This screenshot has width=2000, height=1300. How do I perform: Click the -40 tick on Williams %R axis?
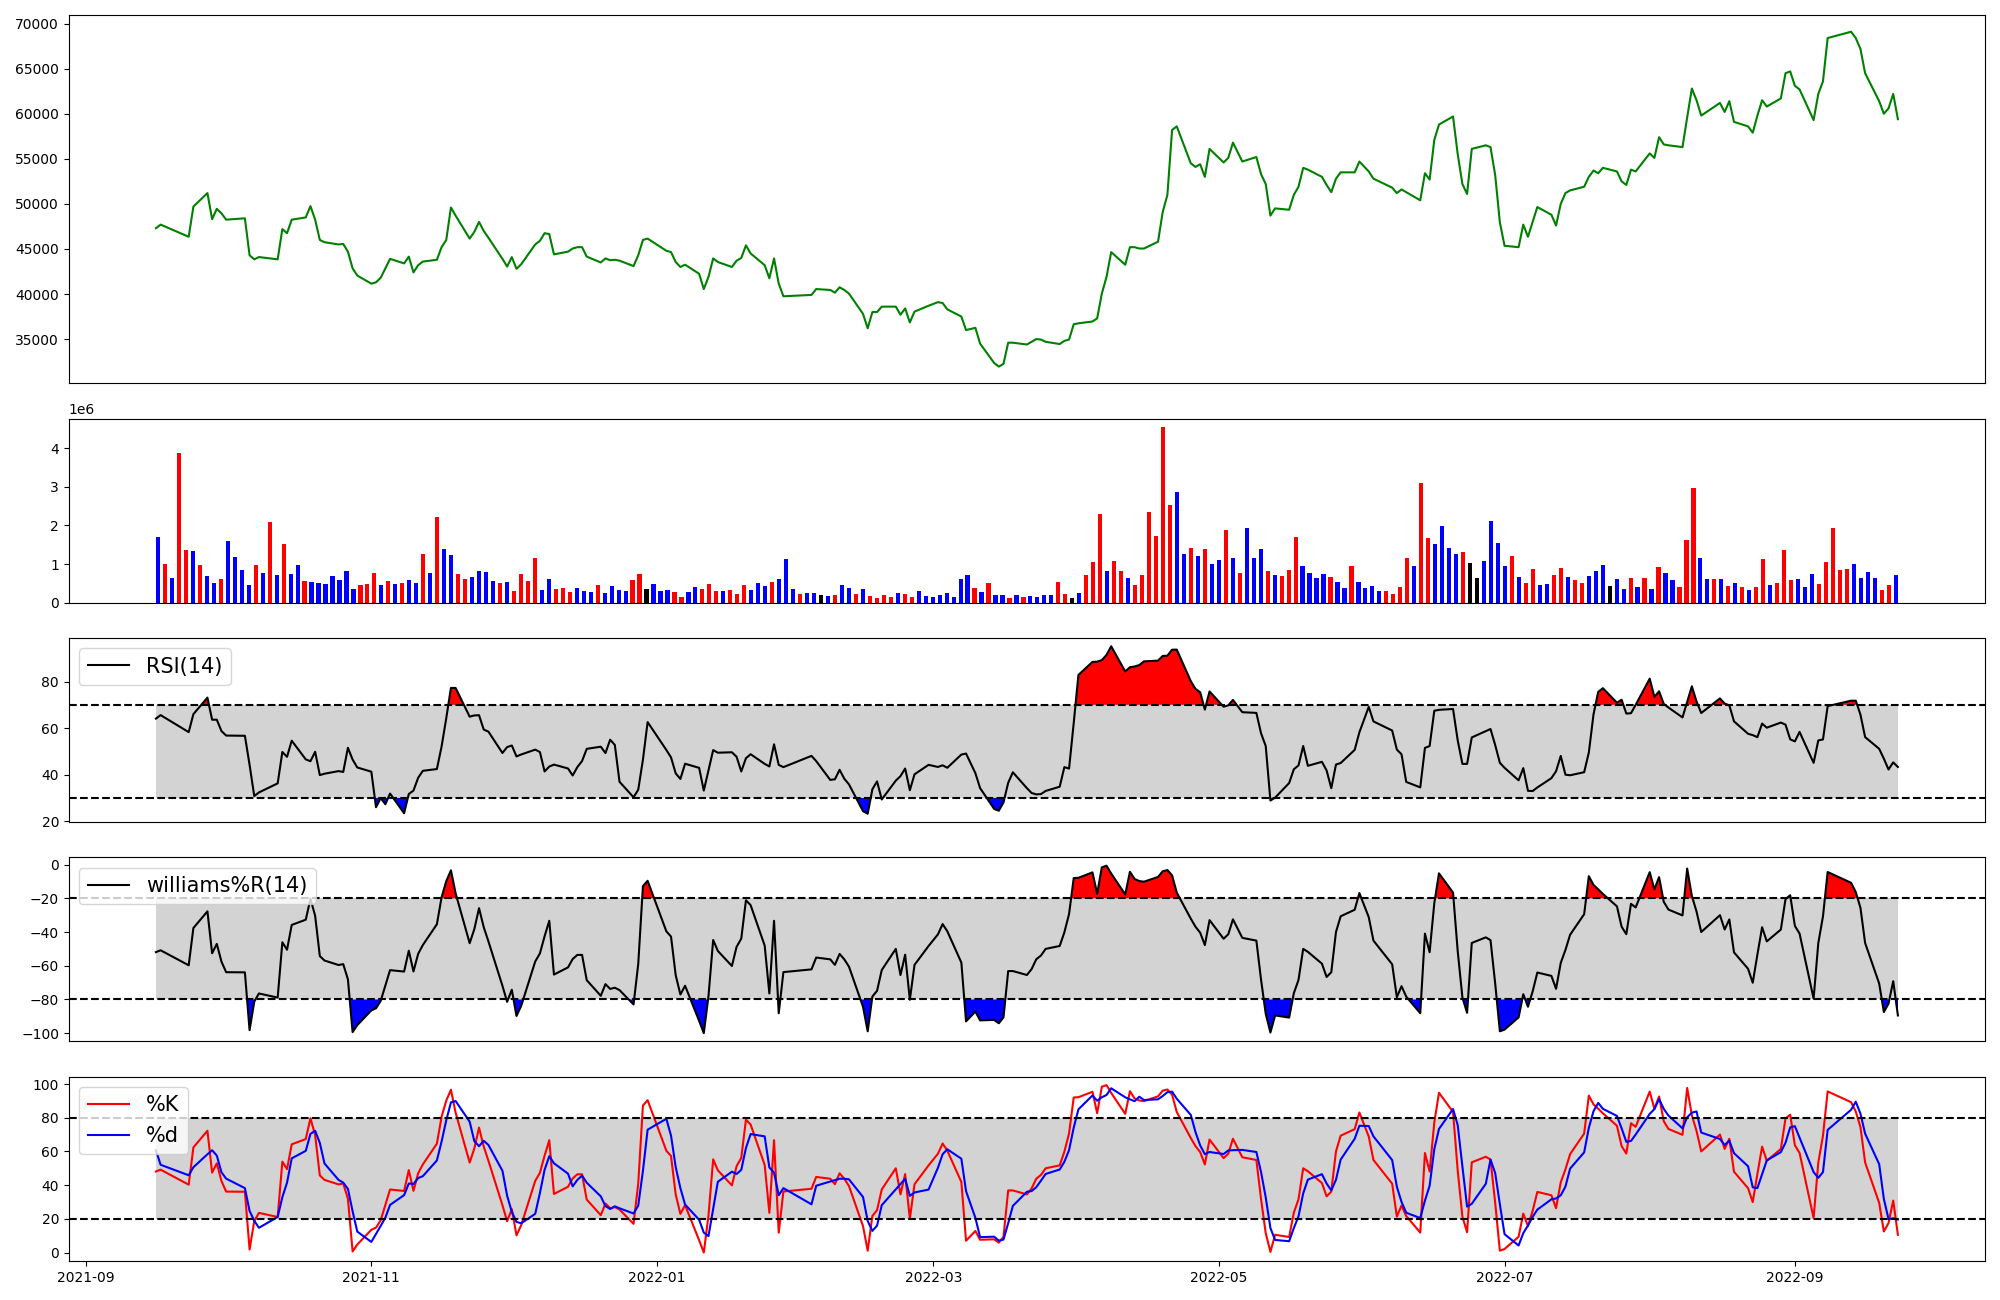coord(44,933)
